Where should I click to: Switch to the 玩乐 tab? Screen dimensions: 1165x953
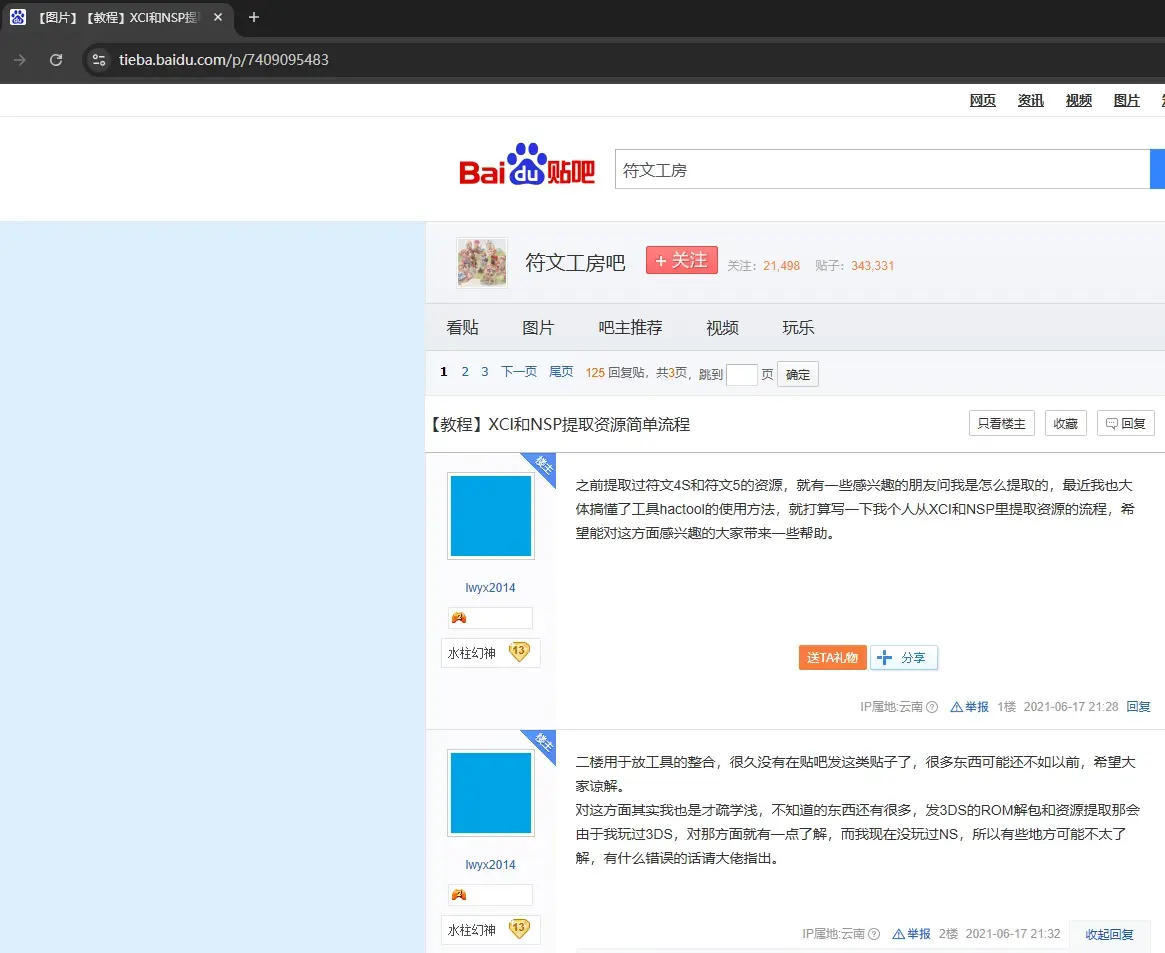click(x=798, y=328)
